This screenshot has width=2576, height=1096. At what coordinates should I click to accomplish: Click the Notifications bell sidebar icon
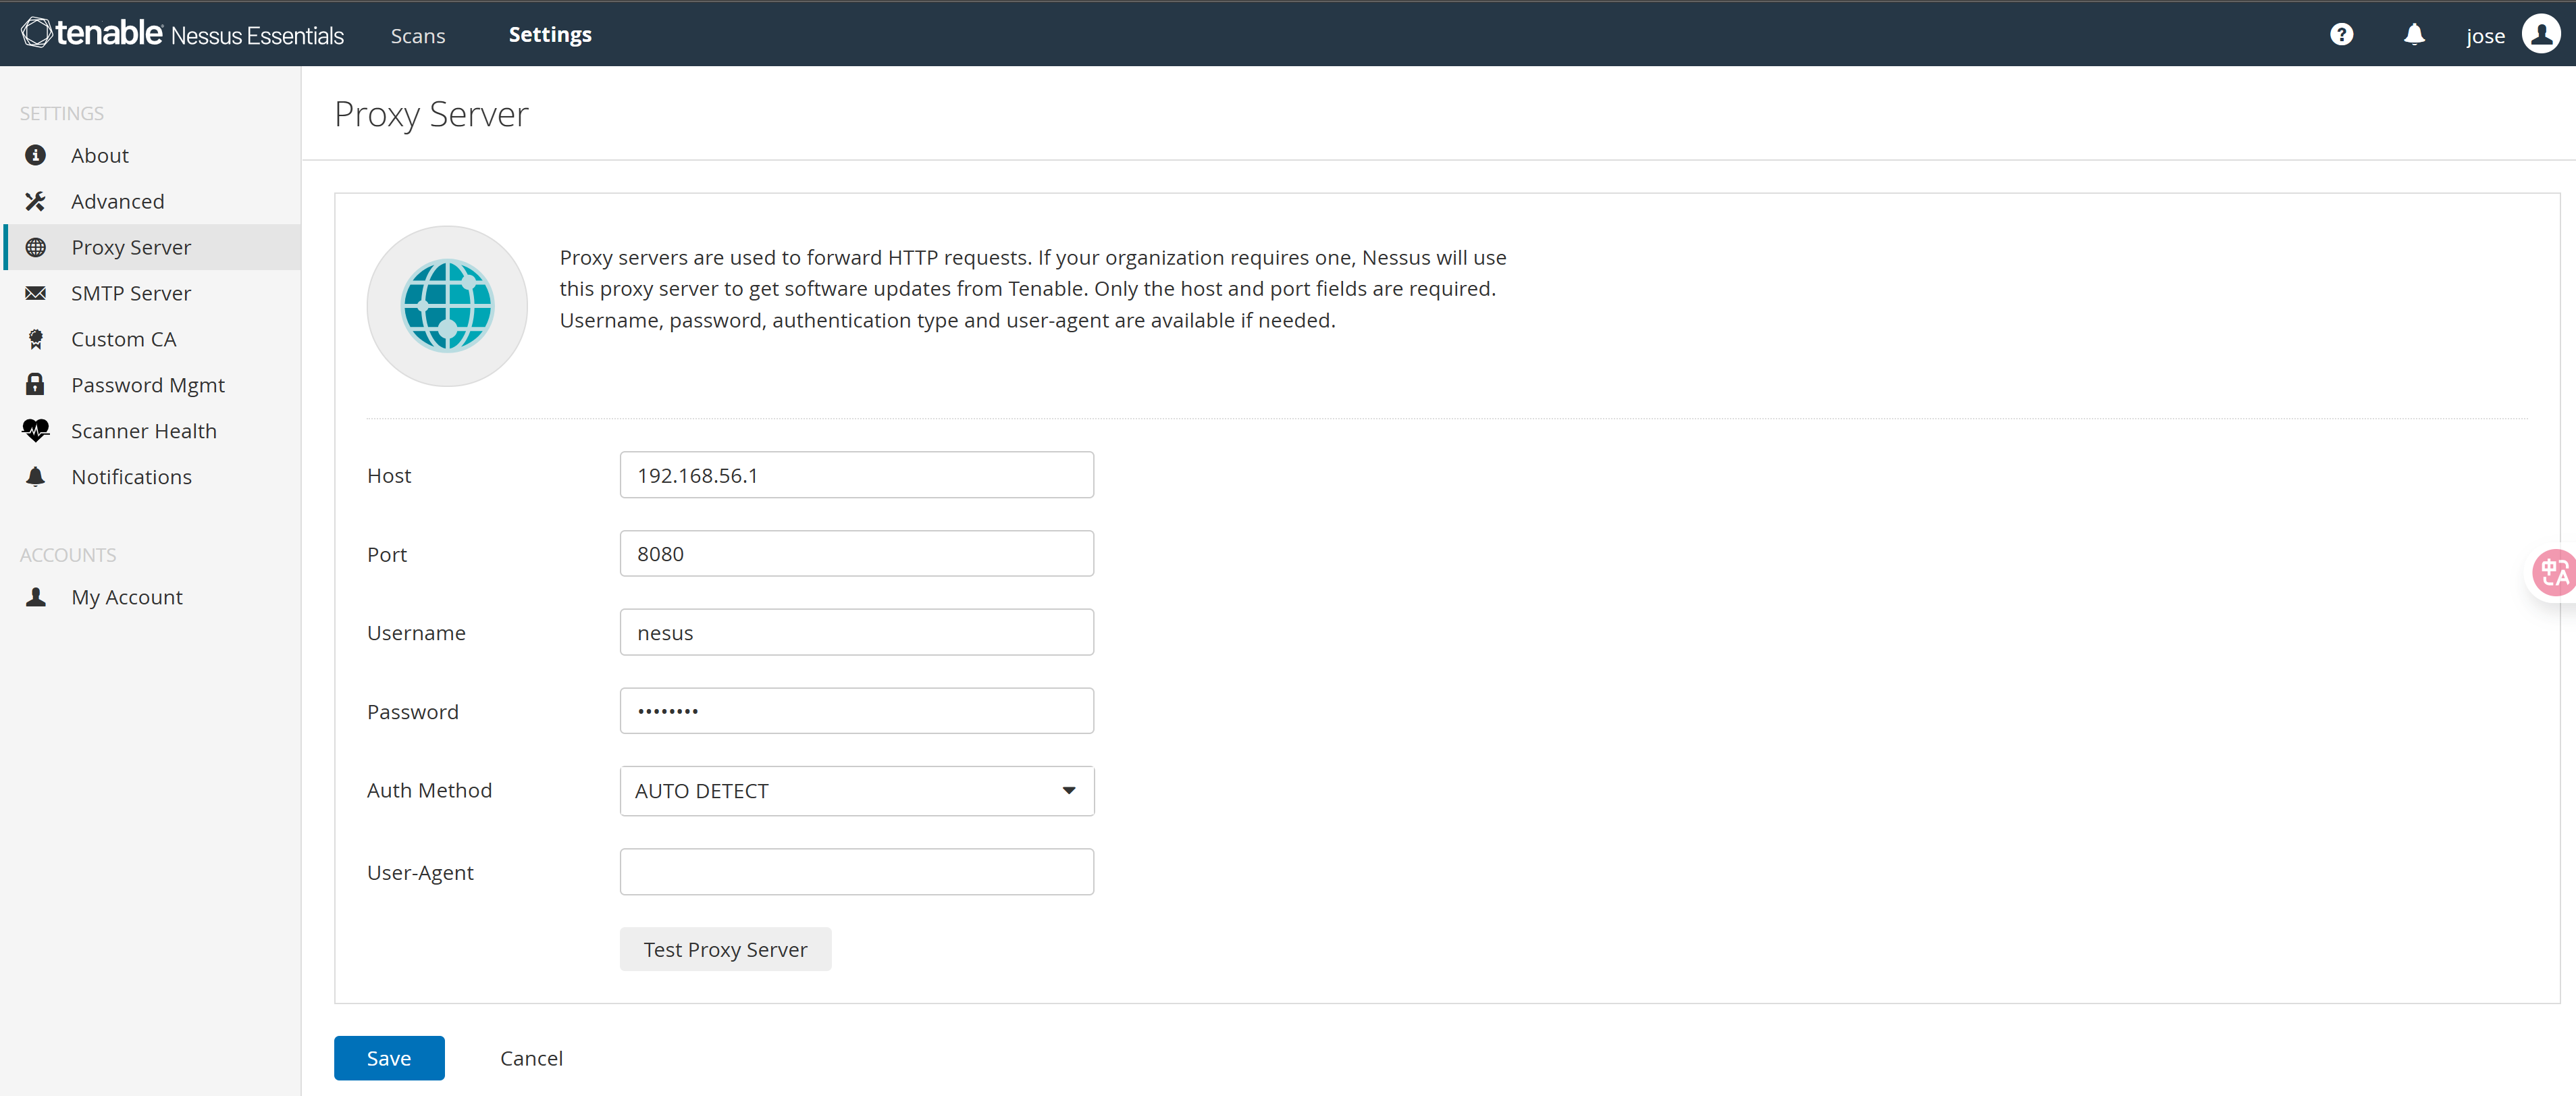pos(36,476)
